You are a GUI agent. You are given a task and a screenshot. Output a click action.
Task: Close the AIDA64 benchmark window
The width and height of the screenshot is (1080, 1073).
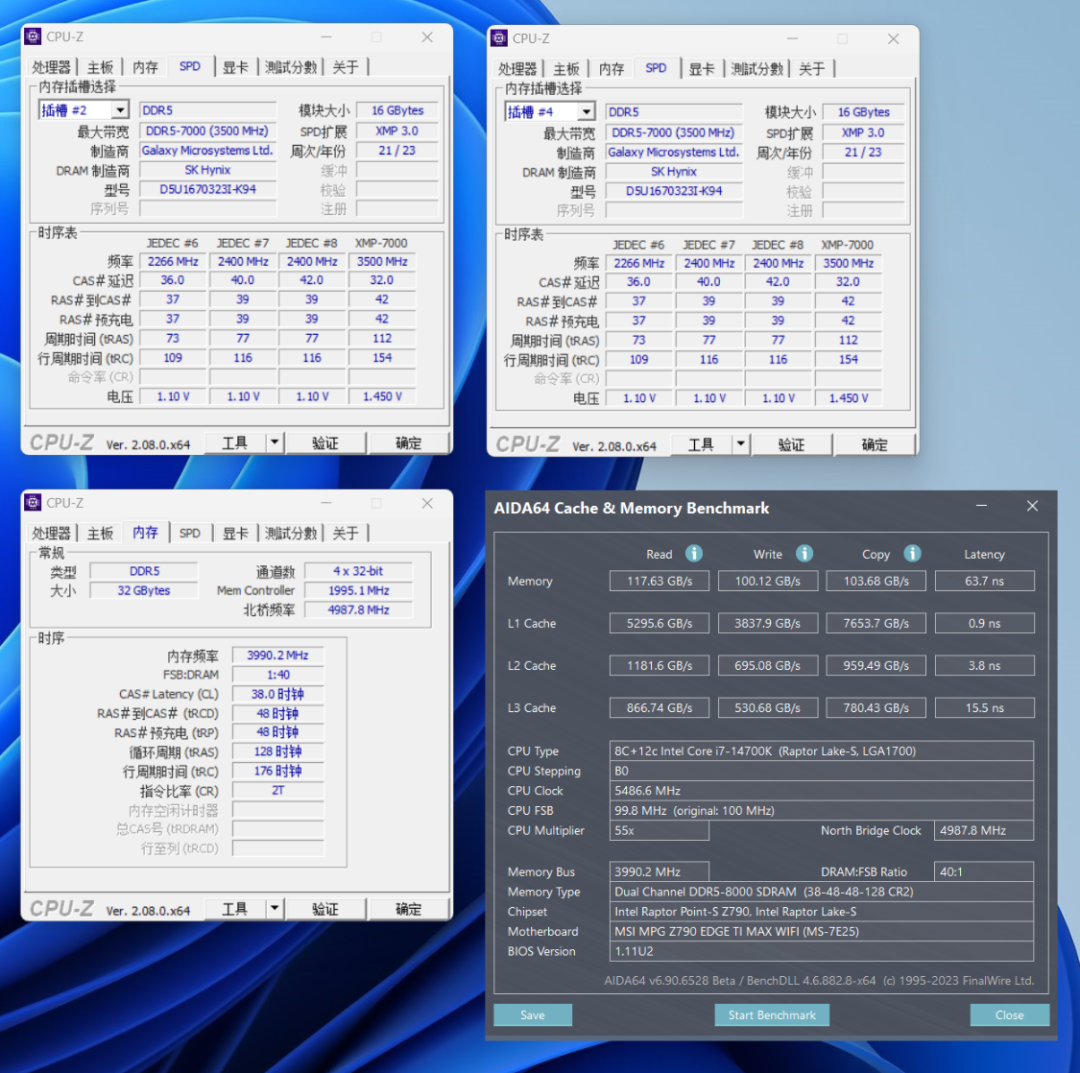[x=1032, y=506]
